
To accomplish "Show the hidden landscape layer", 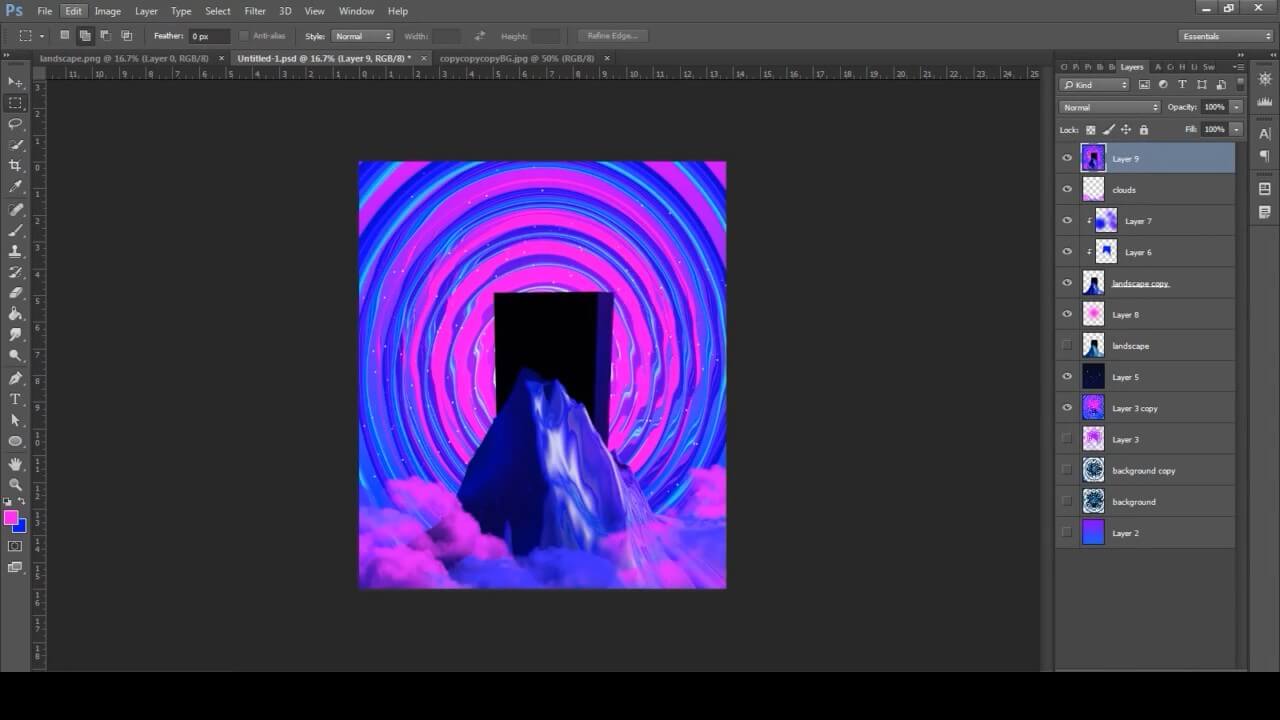I will (1067, 346).
